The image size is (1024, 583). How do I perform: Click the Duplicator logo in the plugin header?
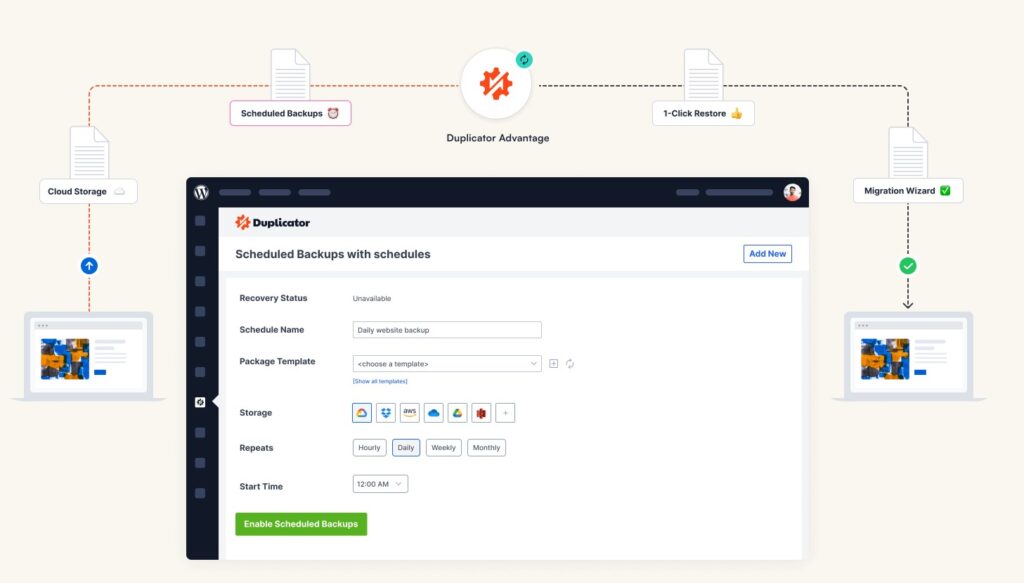pyautogui.click(x=272, y=222)
